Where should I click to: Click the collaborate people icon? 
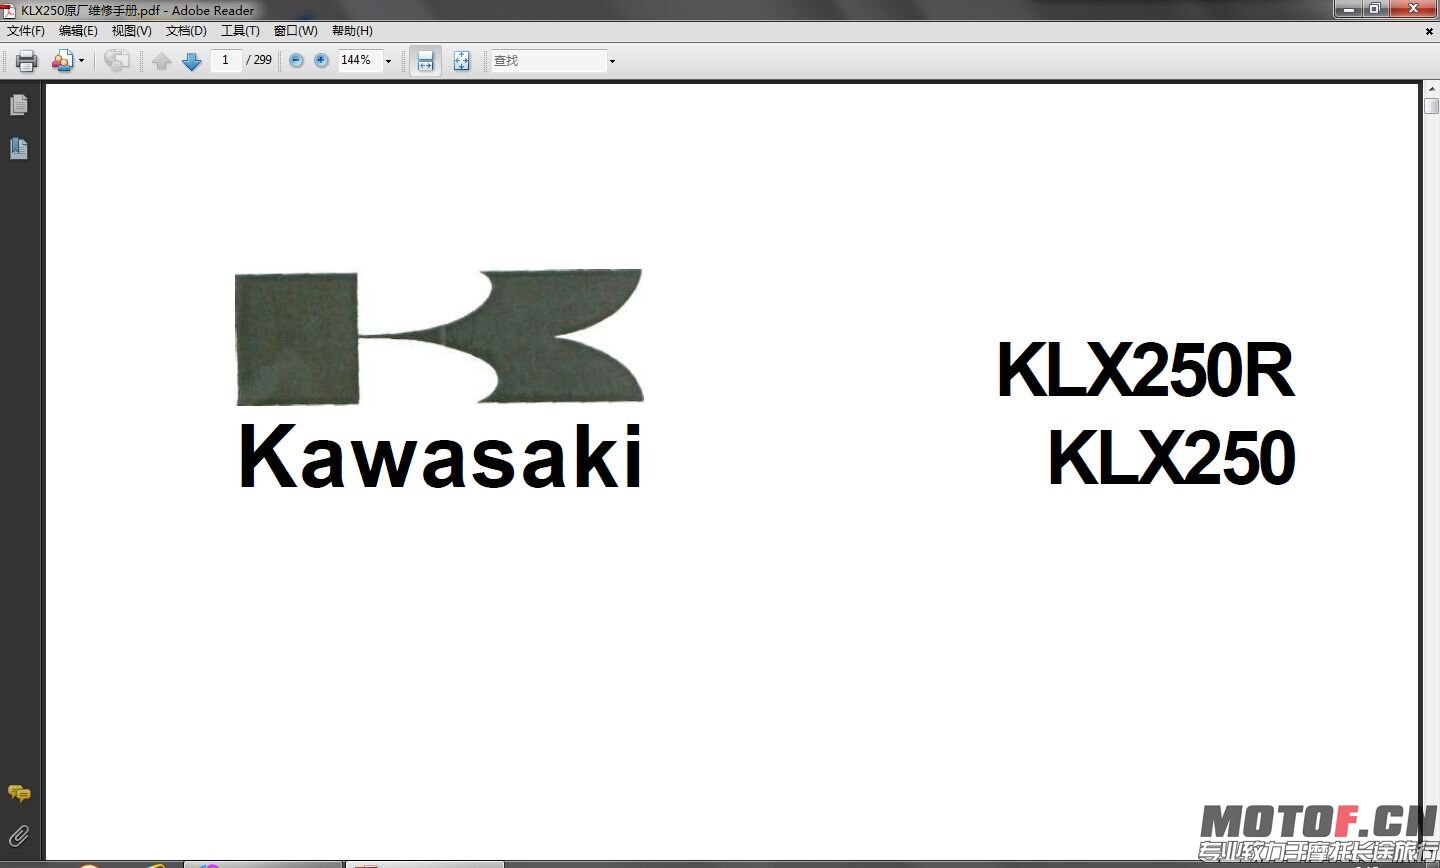[62, 61]
